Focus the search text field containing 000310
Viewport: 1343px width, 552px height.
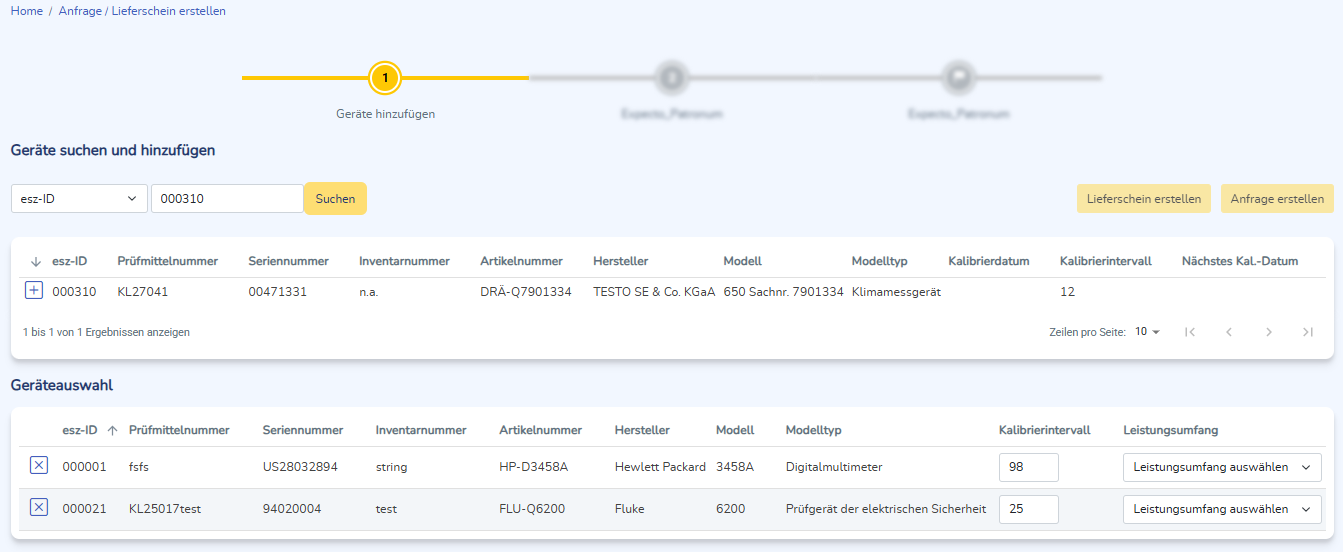(x=227, y=199)
